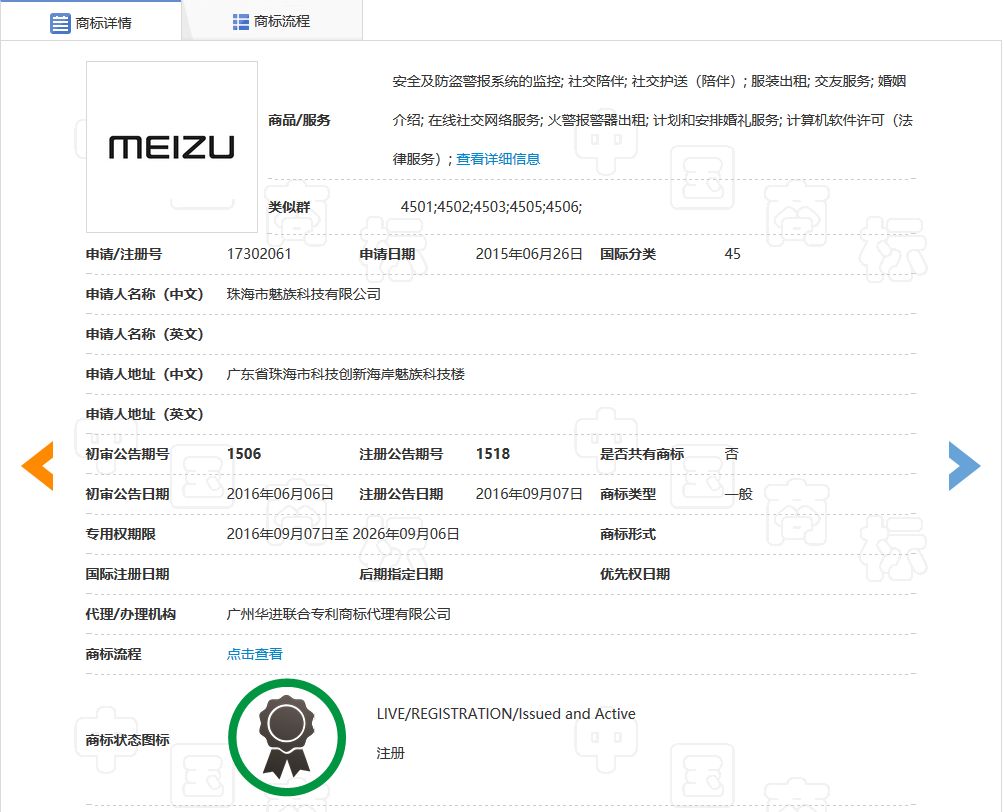Screen dimensions: 1004x812
Task: Select applicant address 广东省珠海市科技创新海岸魅族科技楼
Action: (346, 374)
